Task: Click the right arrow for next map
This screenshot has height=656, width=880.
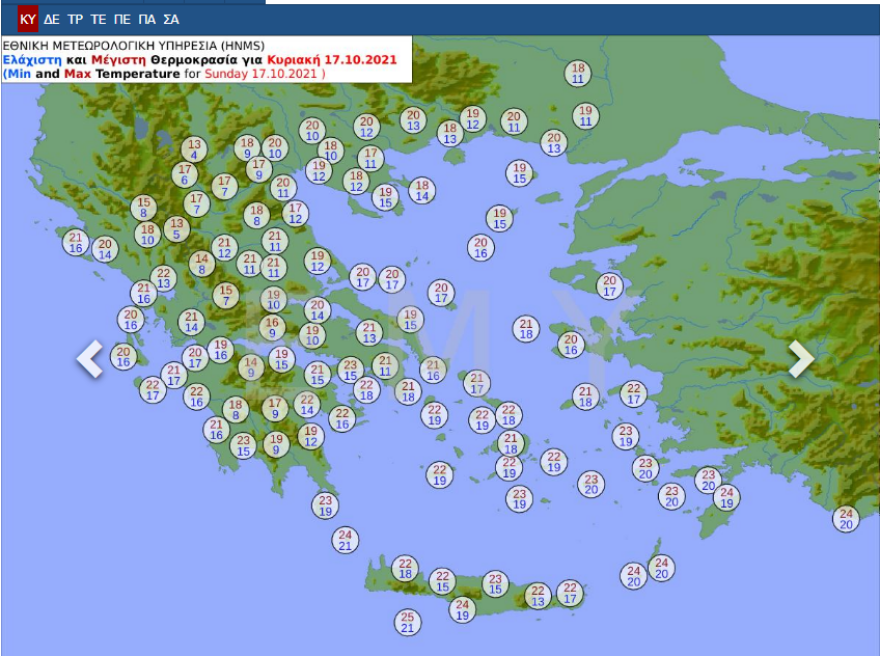Action: [x=801, y=359]
